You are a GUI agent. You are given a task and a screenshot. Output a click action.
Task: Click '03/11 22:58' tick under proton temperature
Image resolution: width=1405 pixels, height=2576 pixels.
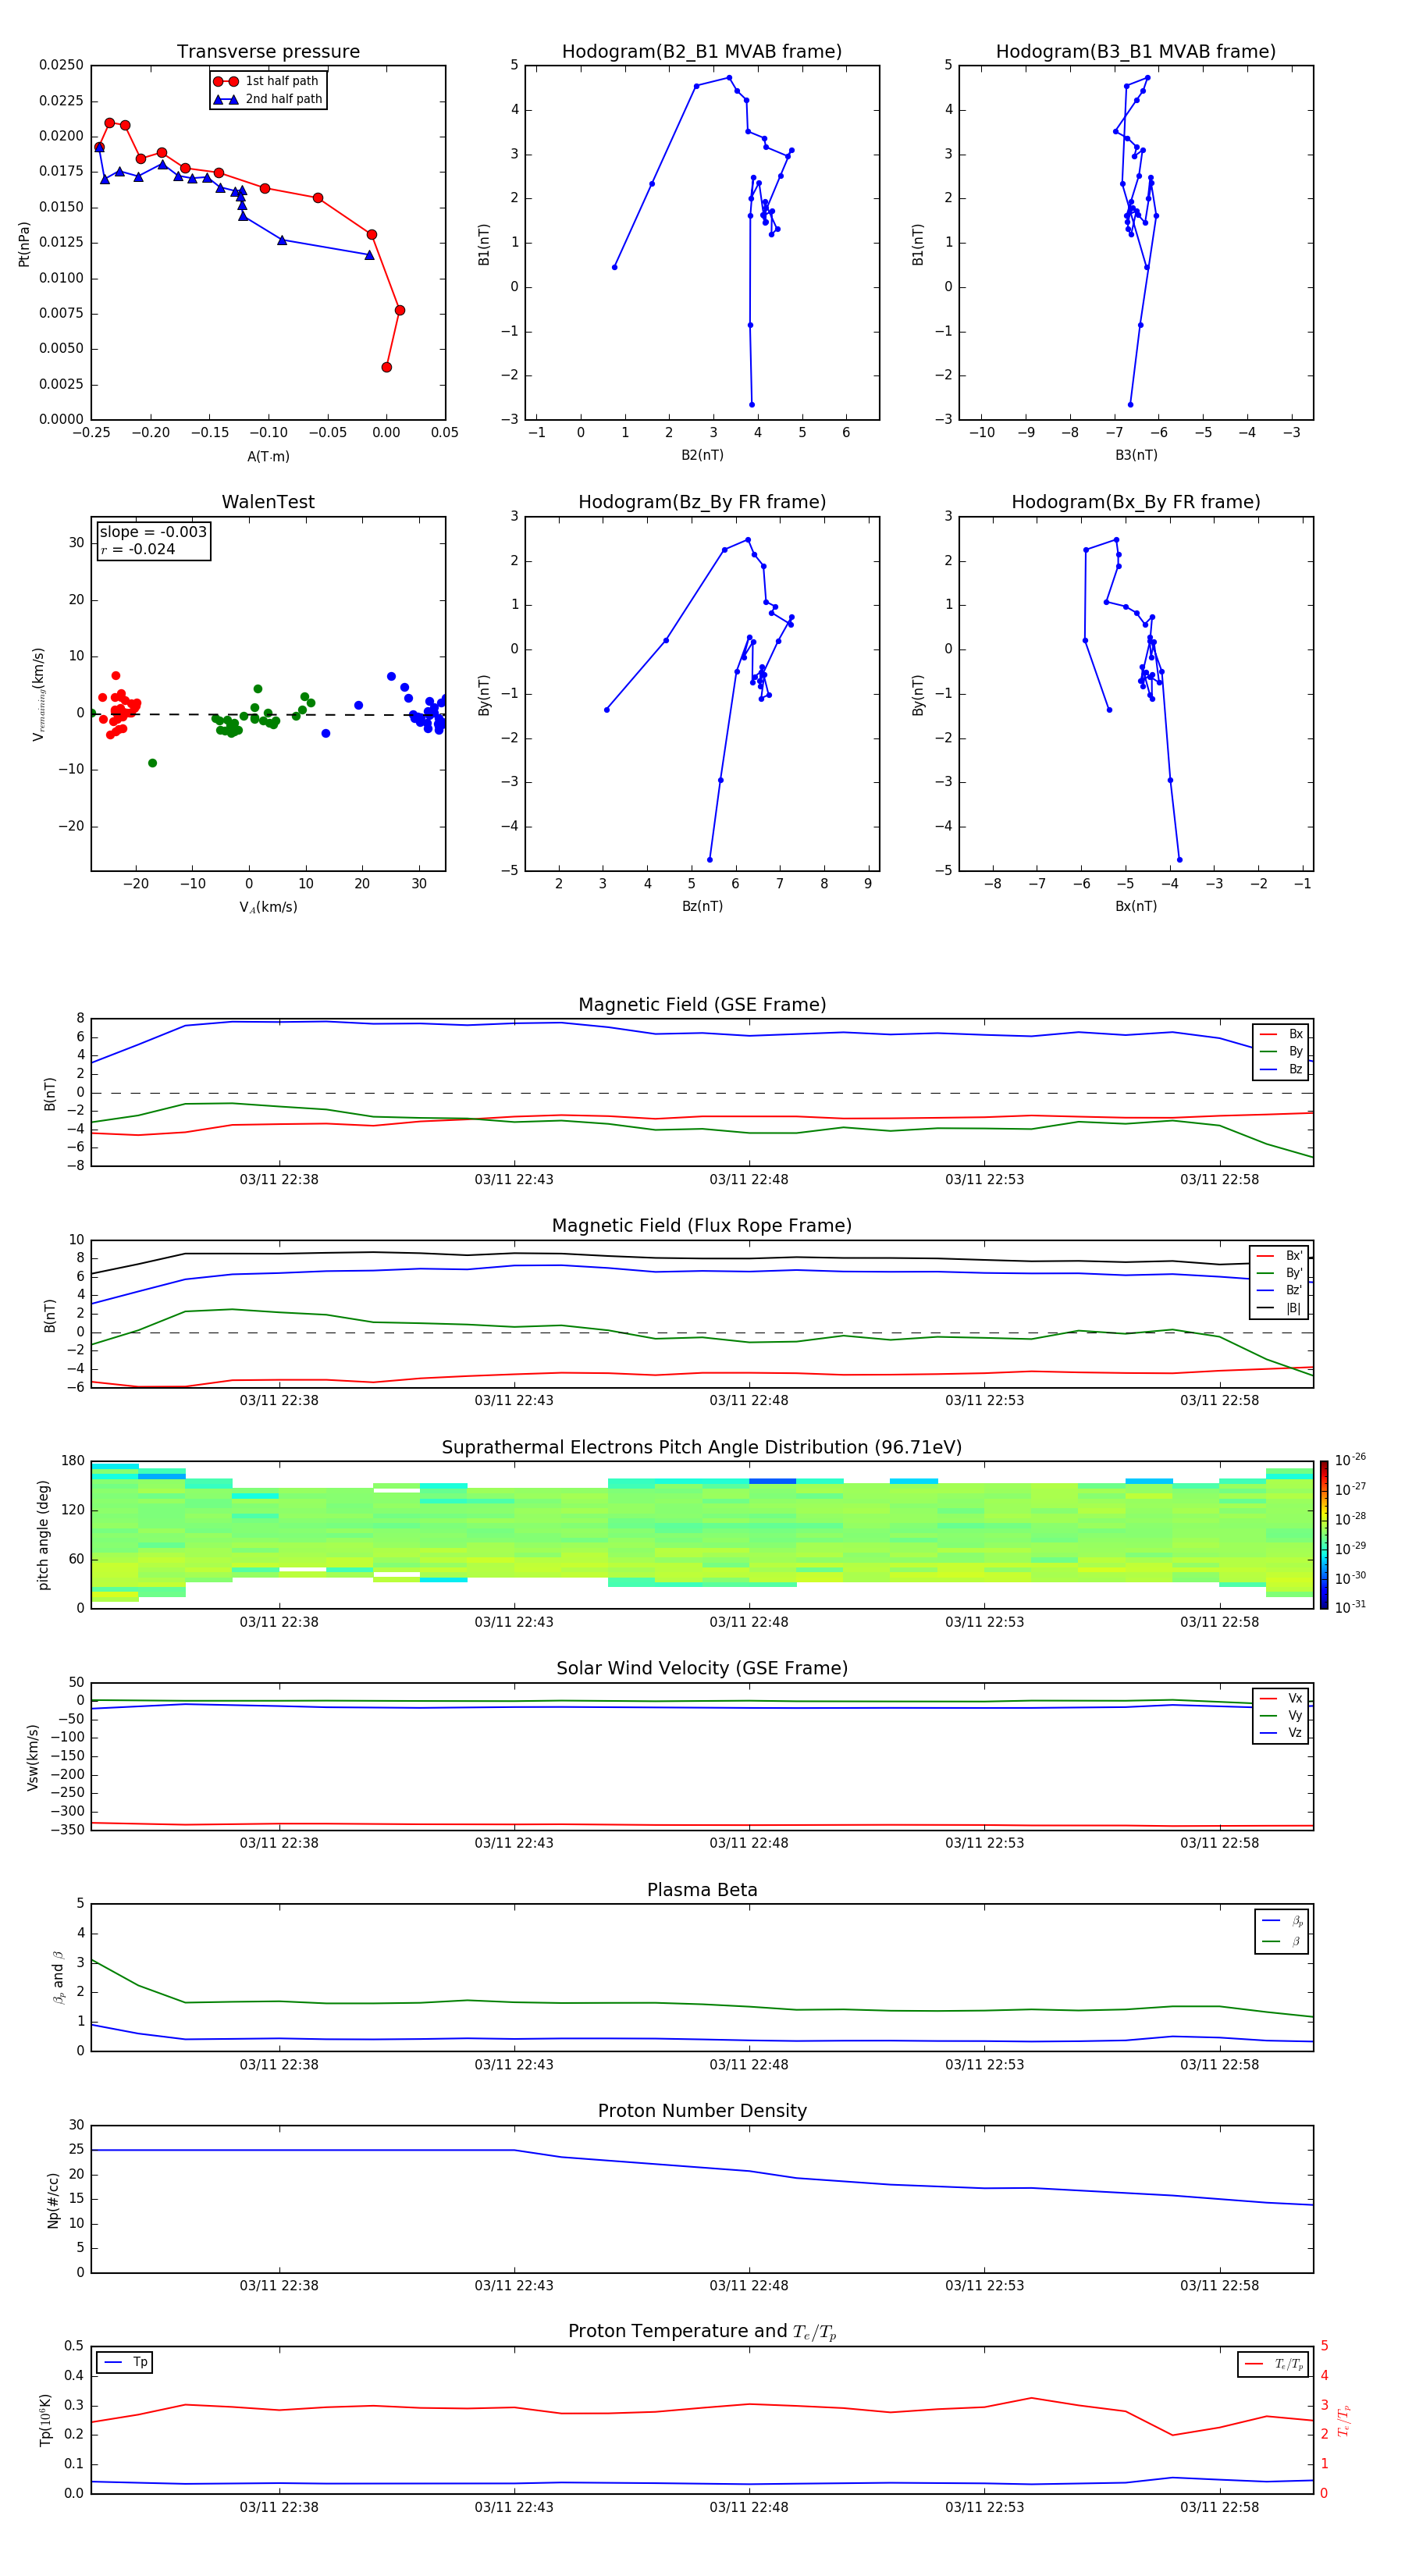(1219, 2507)
